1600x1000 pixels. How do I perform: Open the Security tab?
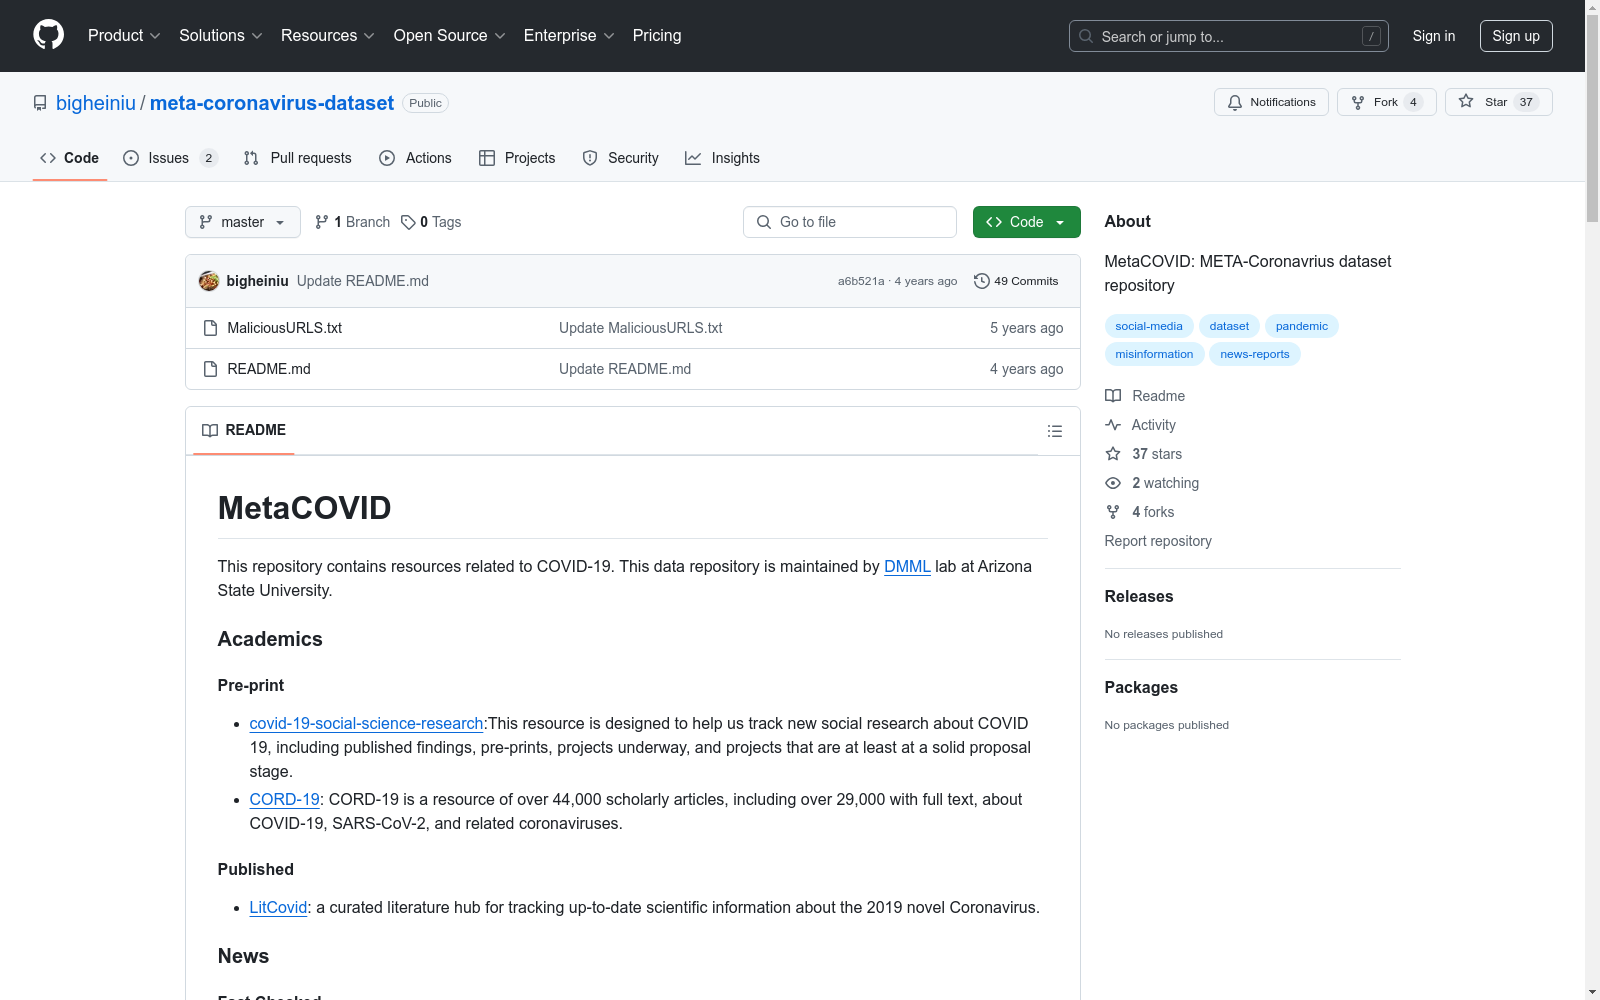tap(621, 158)
